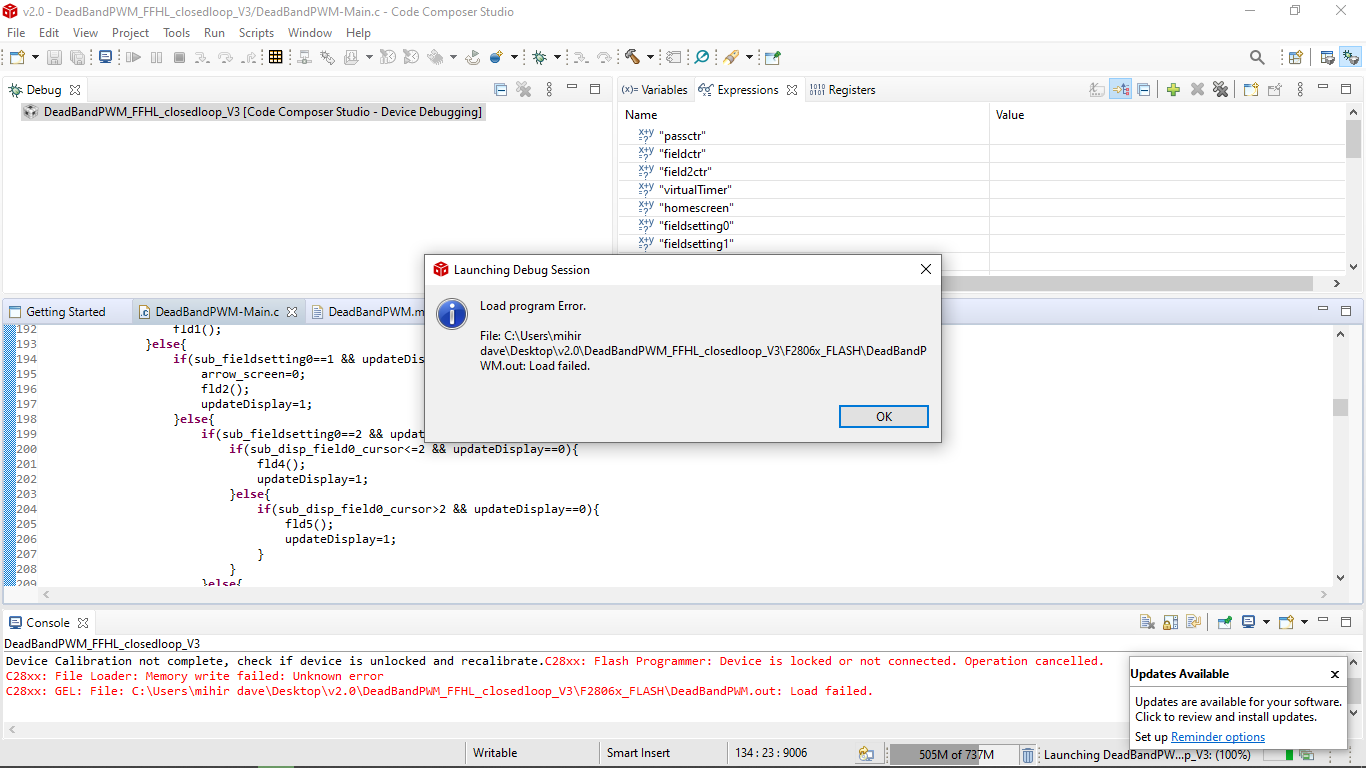The image size is (1366, 768).
Task: Expand the Build hammer dropdown arrow
Action: (650, 58)
